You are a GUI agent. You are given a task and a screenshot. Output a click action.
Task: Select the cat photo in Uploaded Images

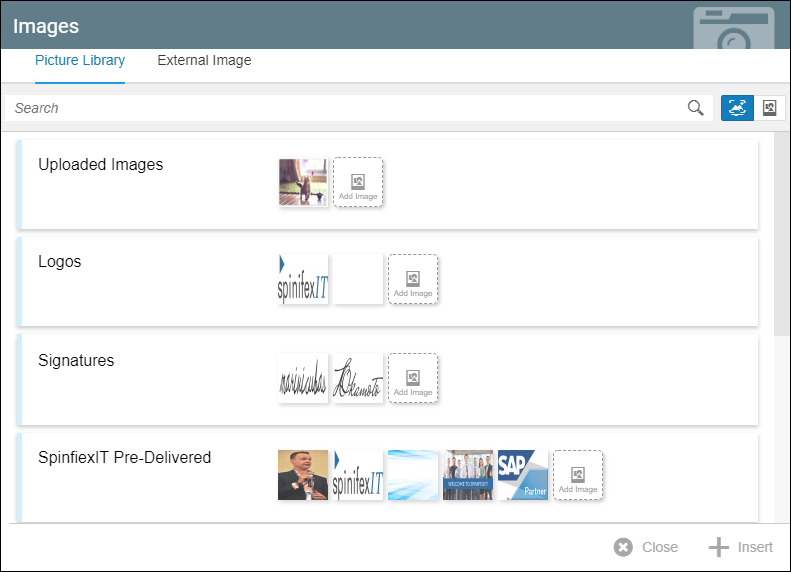303,182
